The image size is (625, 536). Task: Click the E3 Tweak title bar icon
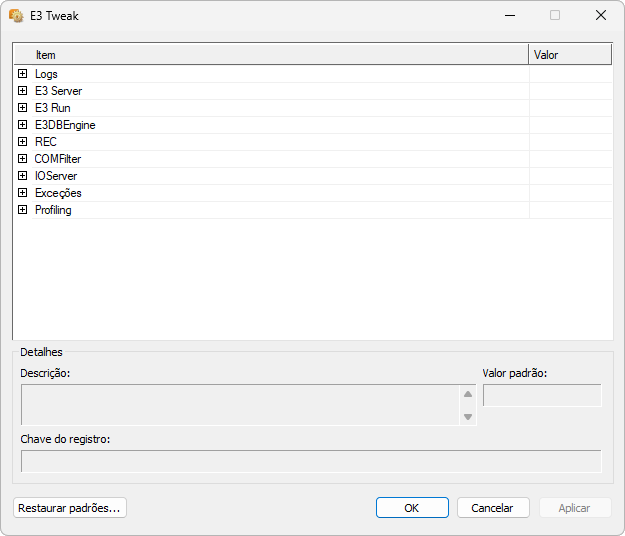(x=16, y=15)
